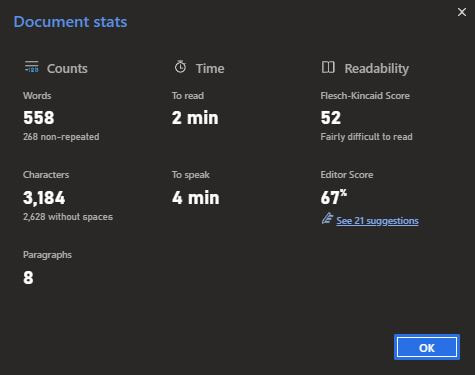The image size is (475, 375).
Task: Open the See 21 suggestions link
Action: [377, 221]
